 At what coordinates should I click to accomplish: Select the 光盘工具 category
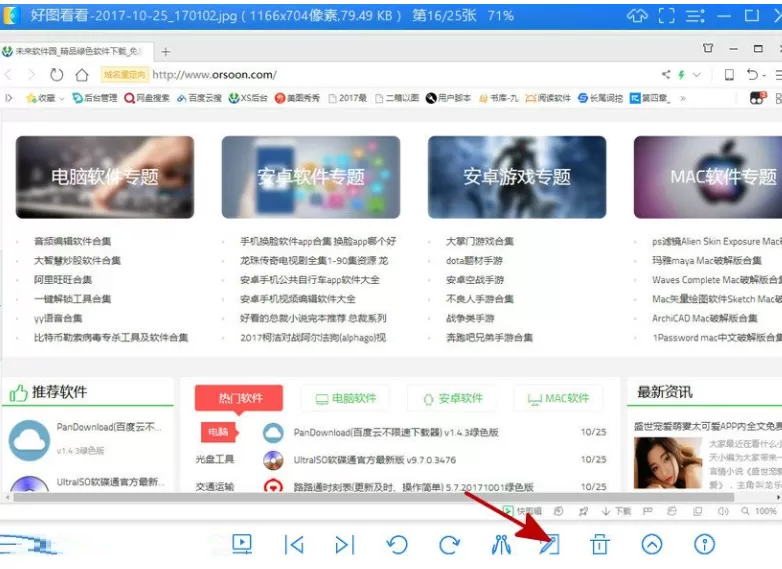pyautogui.click(x=214, y=459)
